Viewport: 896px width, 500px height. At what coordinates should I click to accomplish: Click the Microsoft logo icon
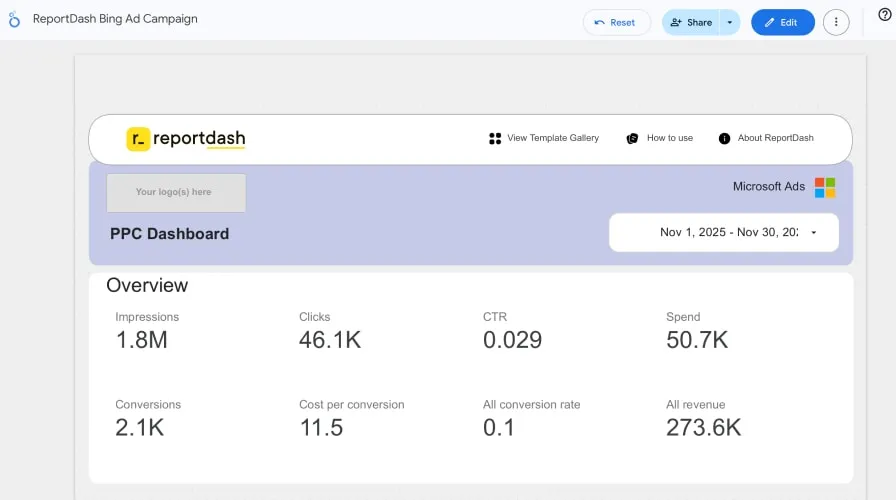point(825,187)
